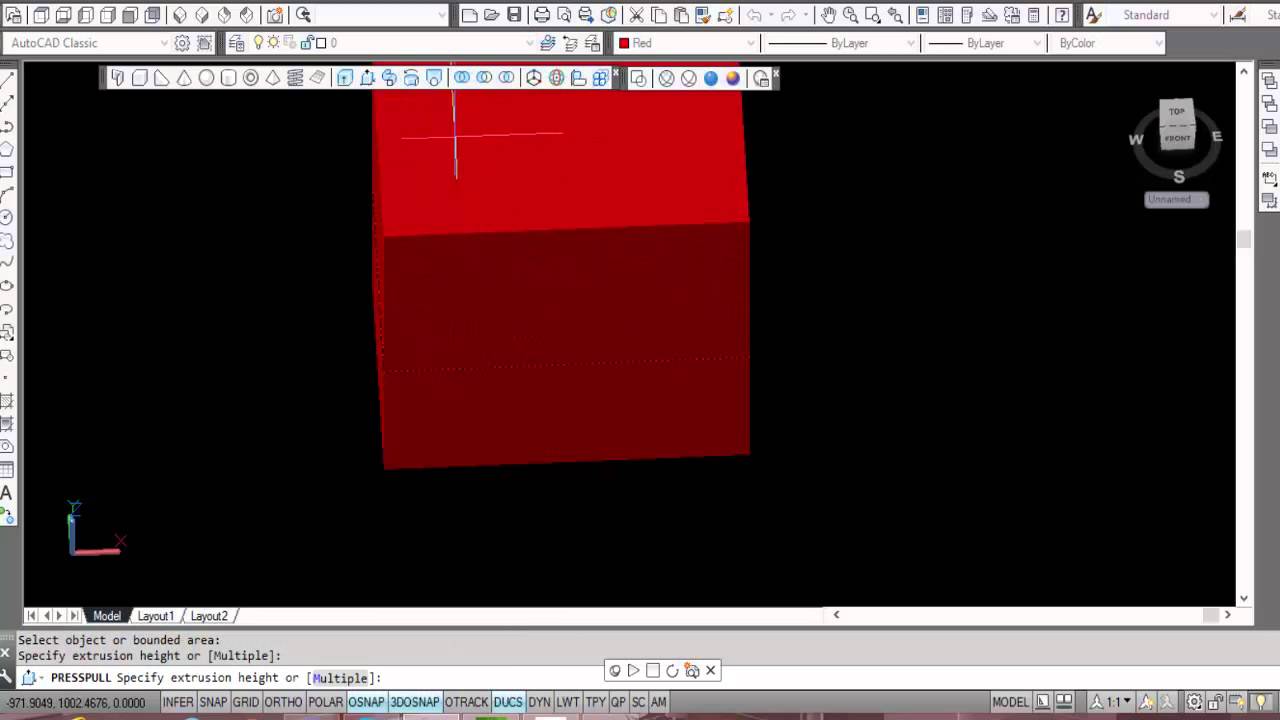
Task: Click the TOP face of ViewCube
Action: (1177, 112)
